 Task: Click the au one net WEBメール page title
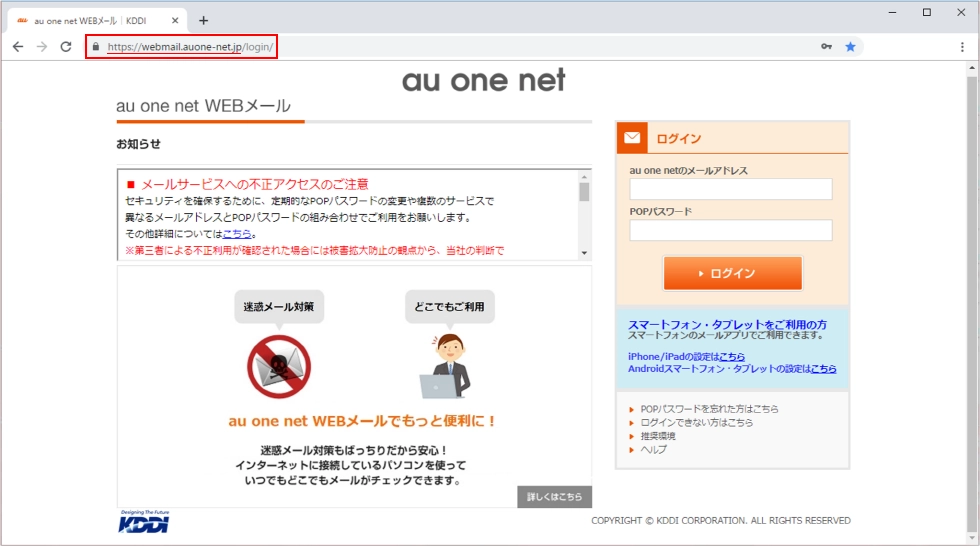(x=203, y=106)
